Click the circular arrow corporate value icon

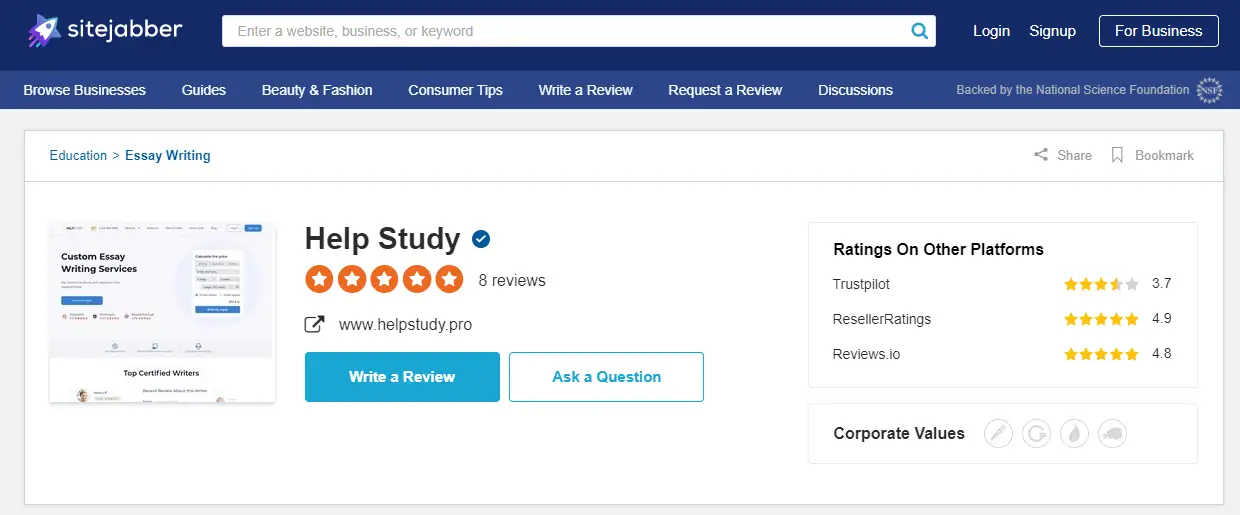click(1037, 433)
